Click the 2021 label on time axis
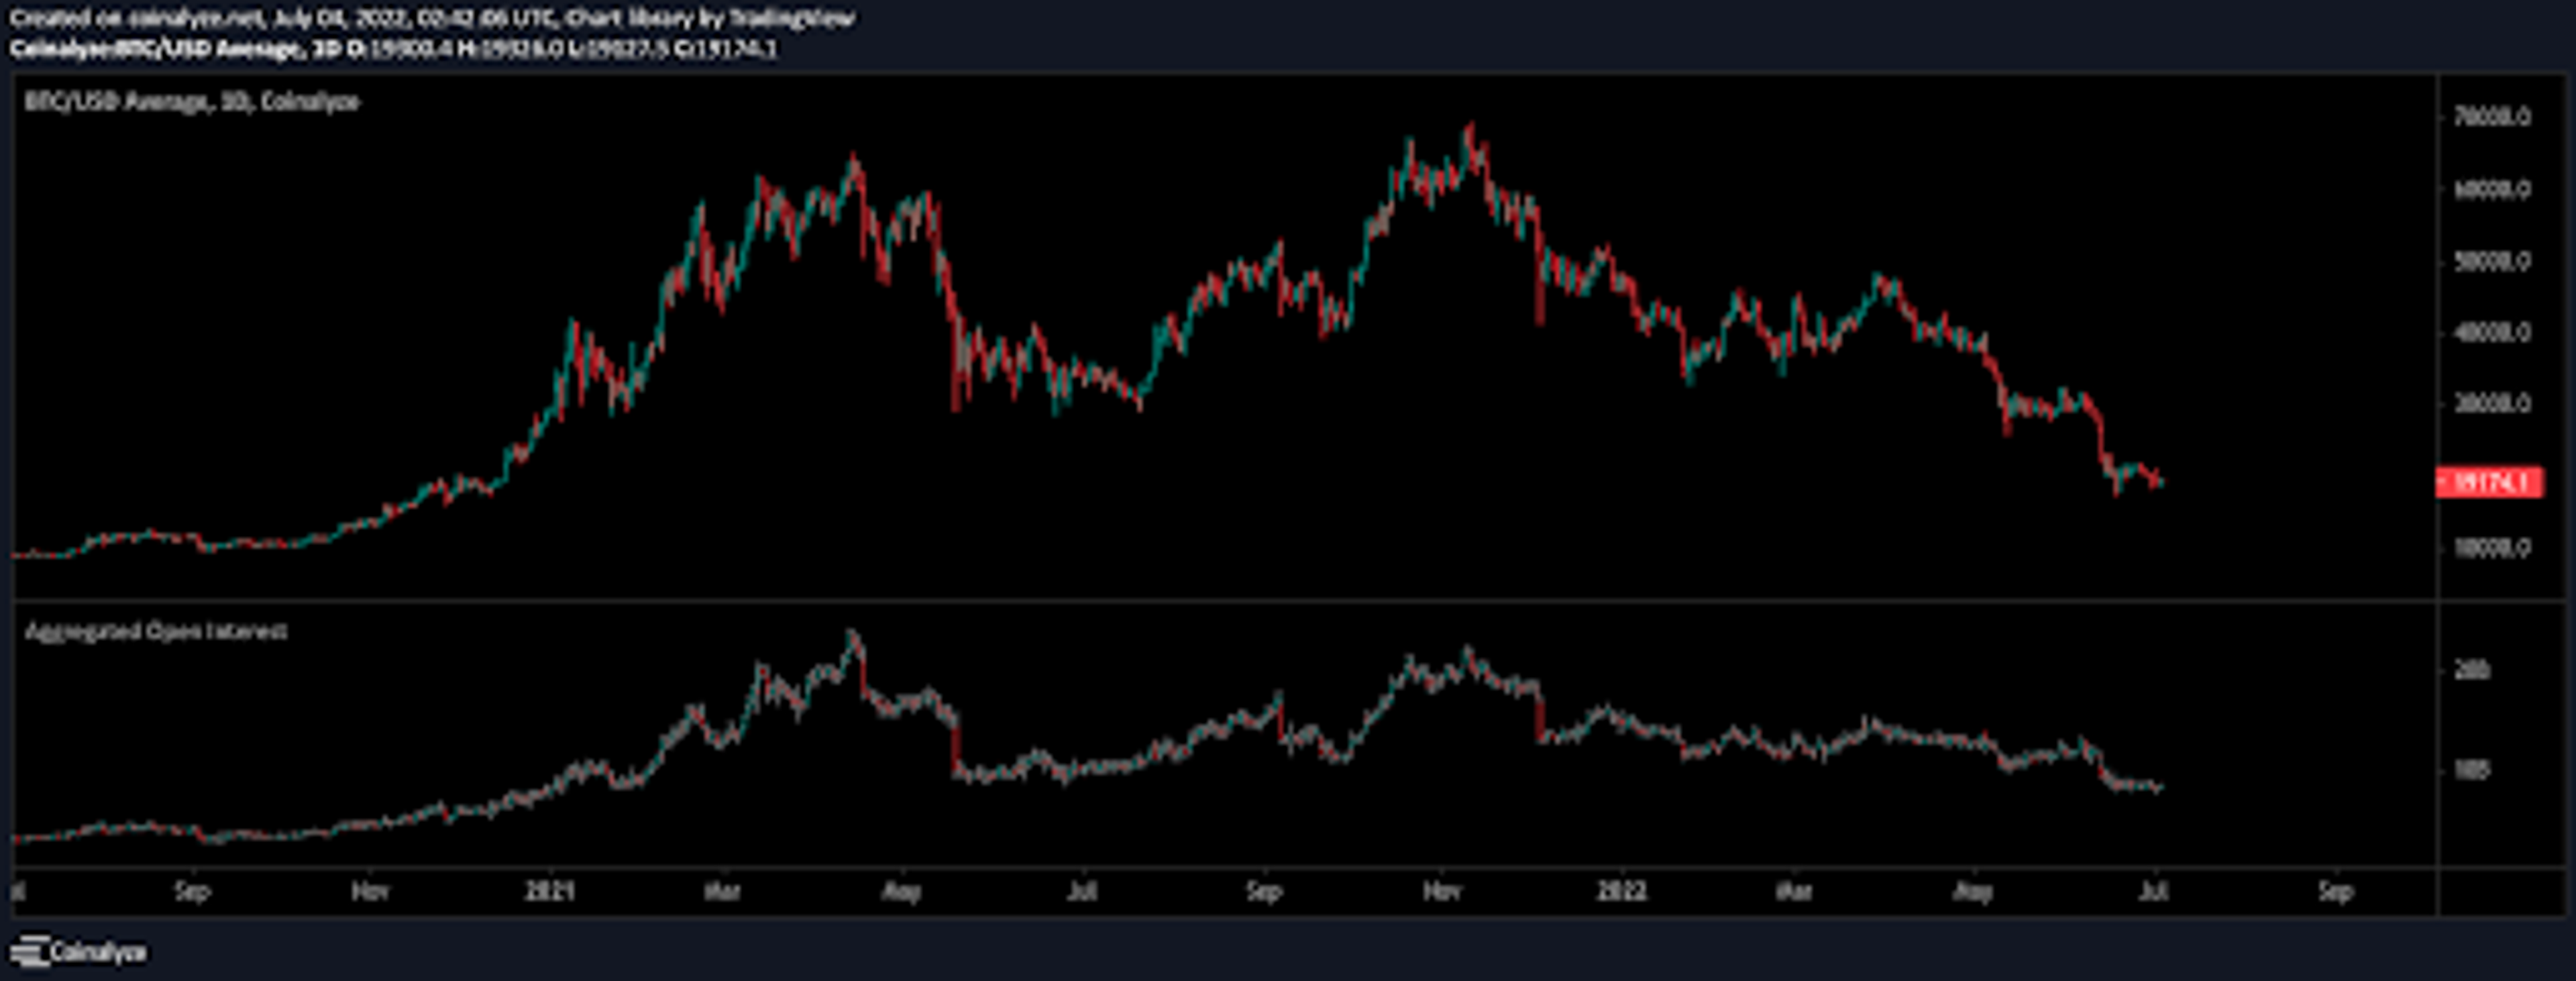Screen dimensions: 2576x981 click(550, 891)
